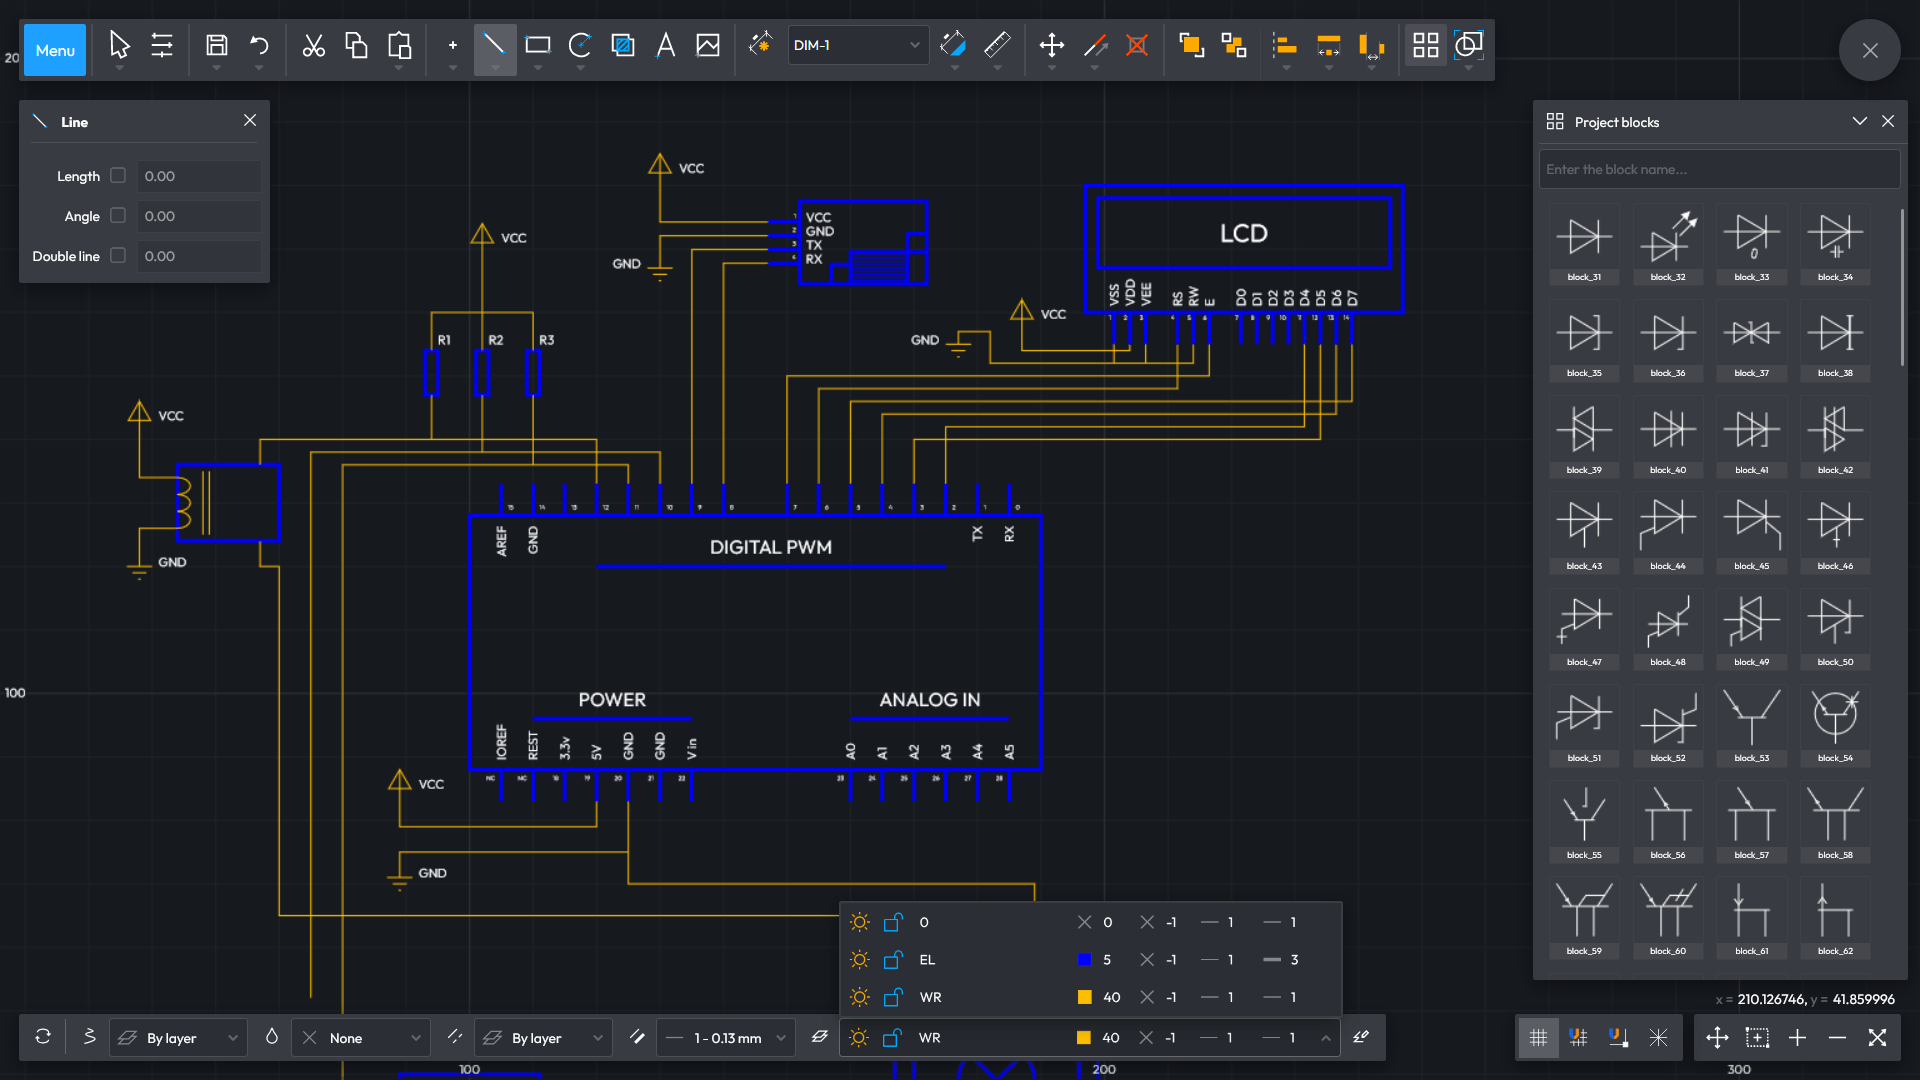Select the Line drawing tool

click(494, 45)
